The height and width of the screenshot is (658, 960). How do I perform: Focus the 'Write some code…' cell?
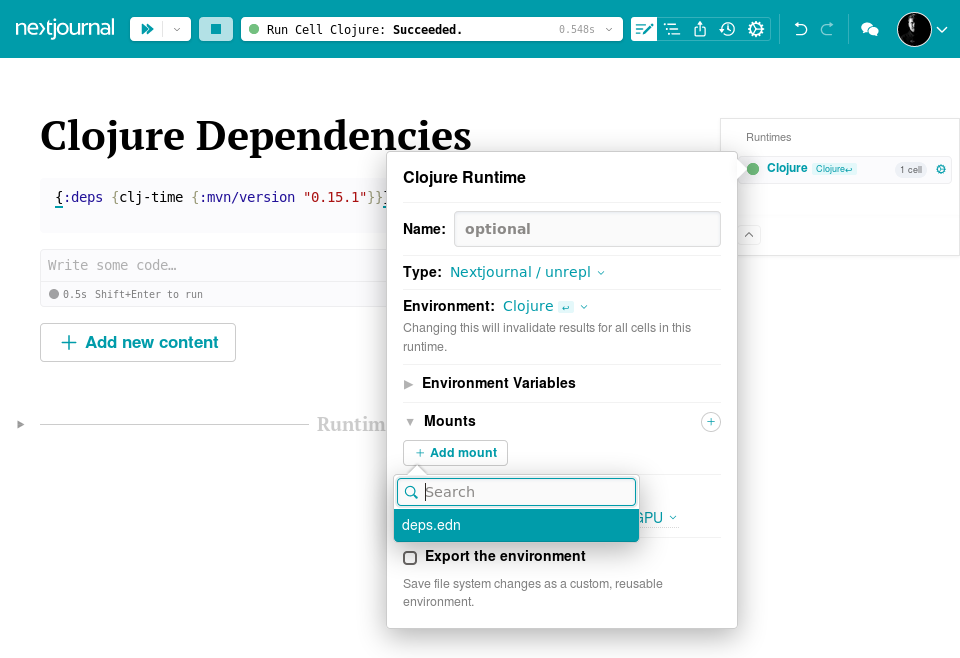tap(213, 265)
